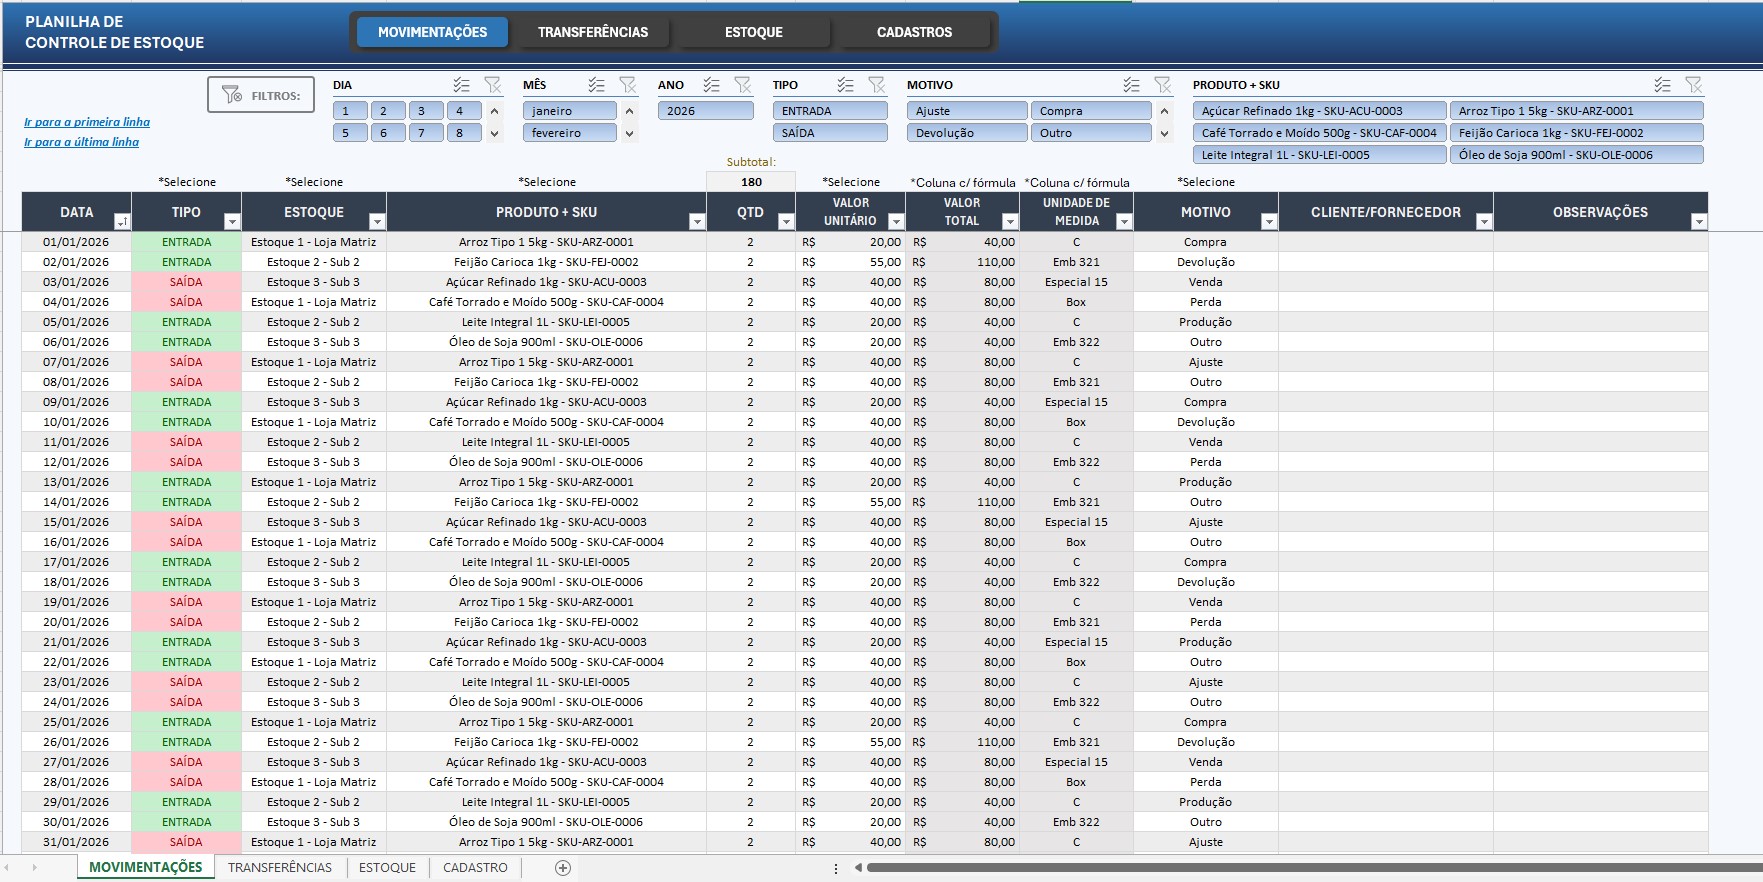Screen dimensions: 1763x882
Task: Open the MOTIVO column filter dropdown
Action: tap(1269, 222)
